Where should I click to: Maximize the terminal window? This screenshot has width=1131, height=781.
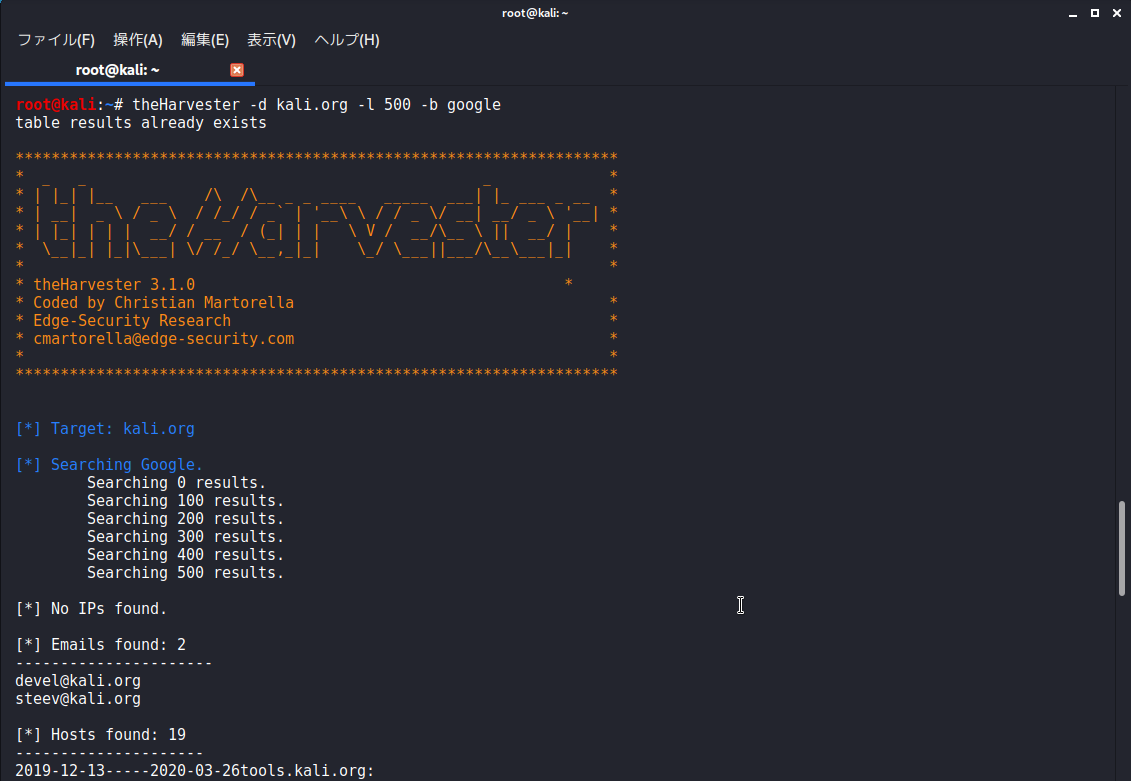coord(1095,13)
